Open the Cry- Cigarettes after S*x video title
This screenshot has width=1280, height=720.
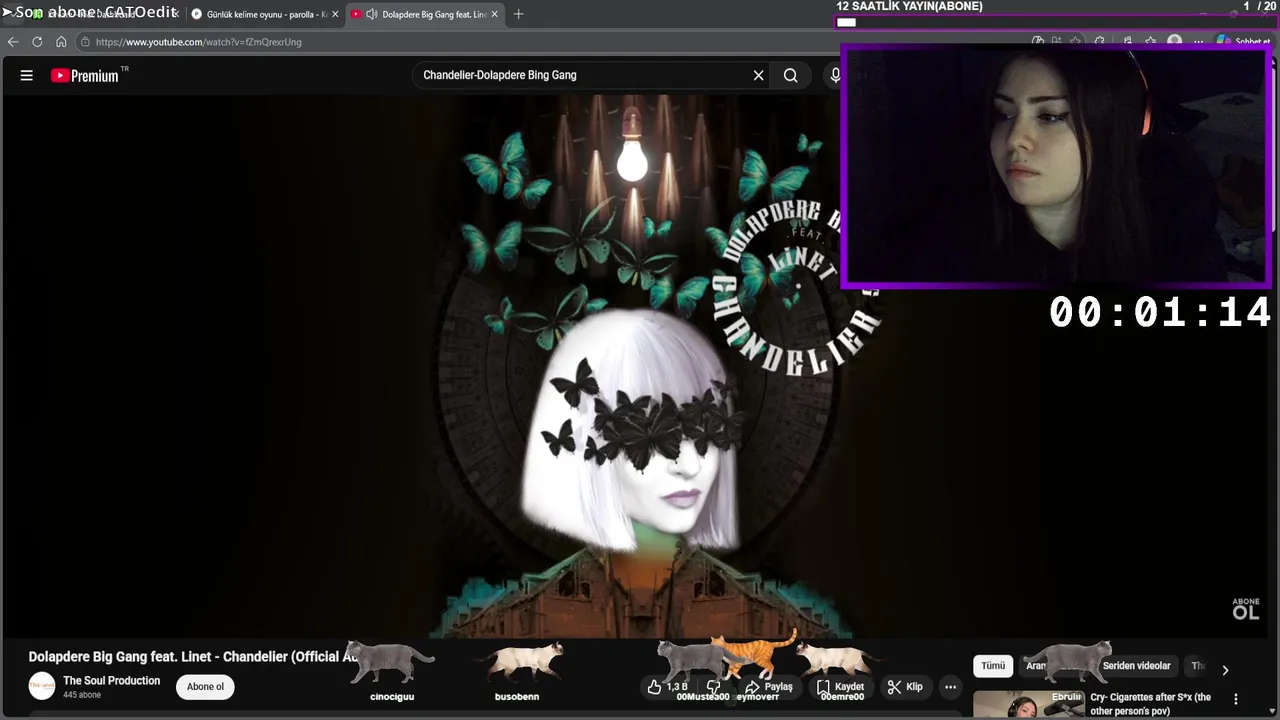click(x=1150, y=704)
